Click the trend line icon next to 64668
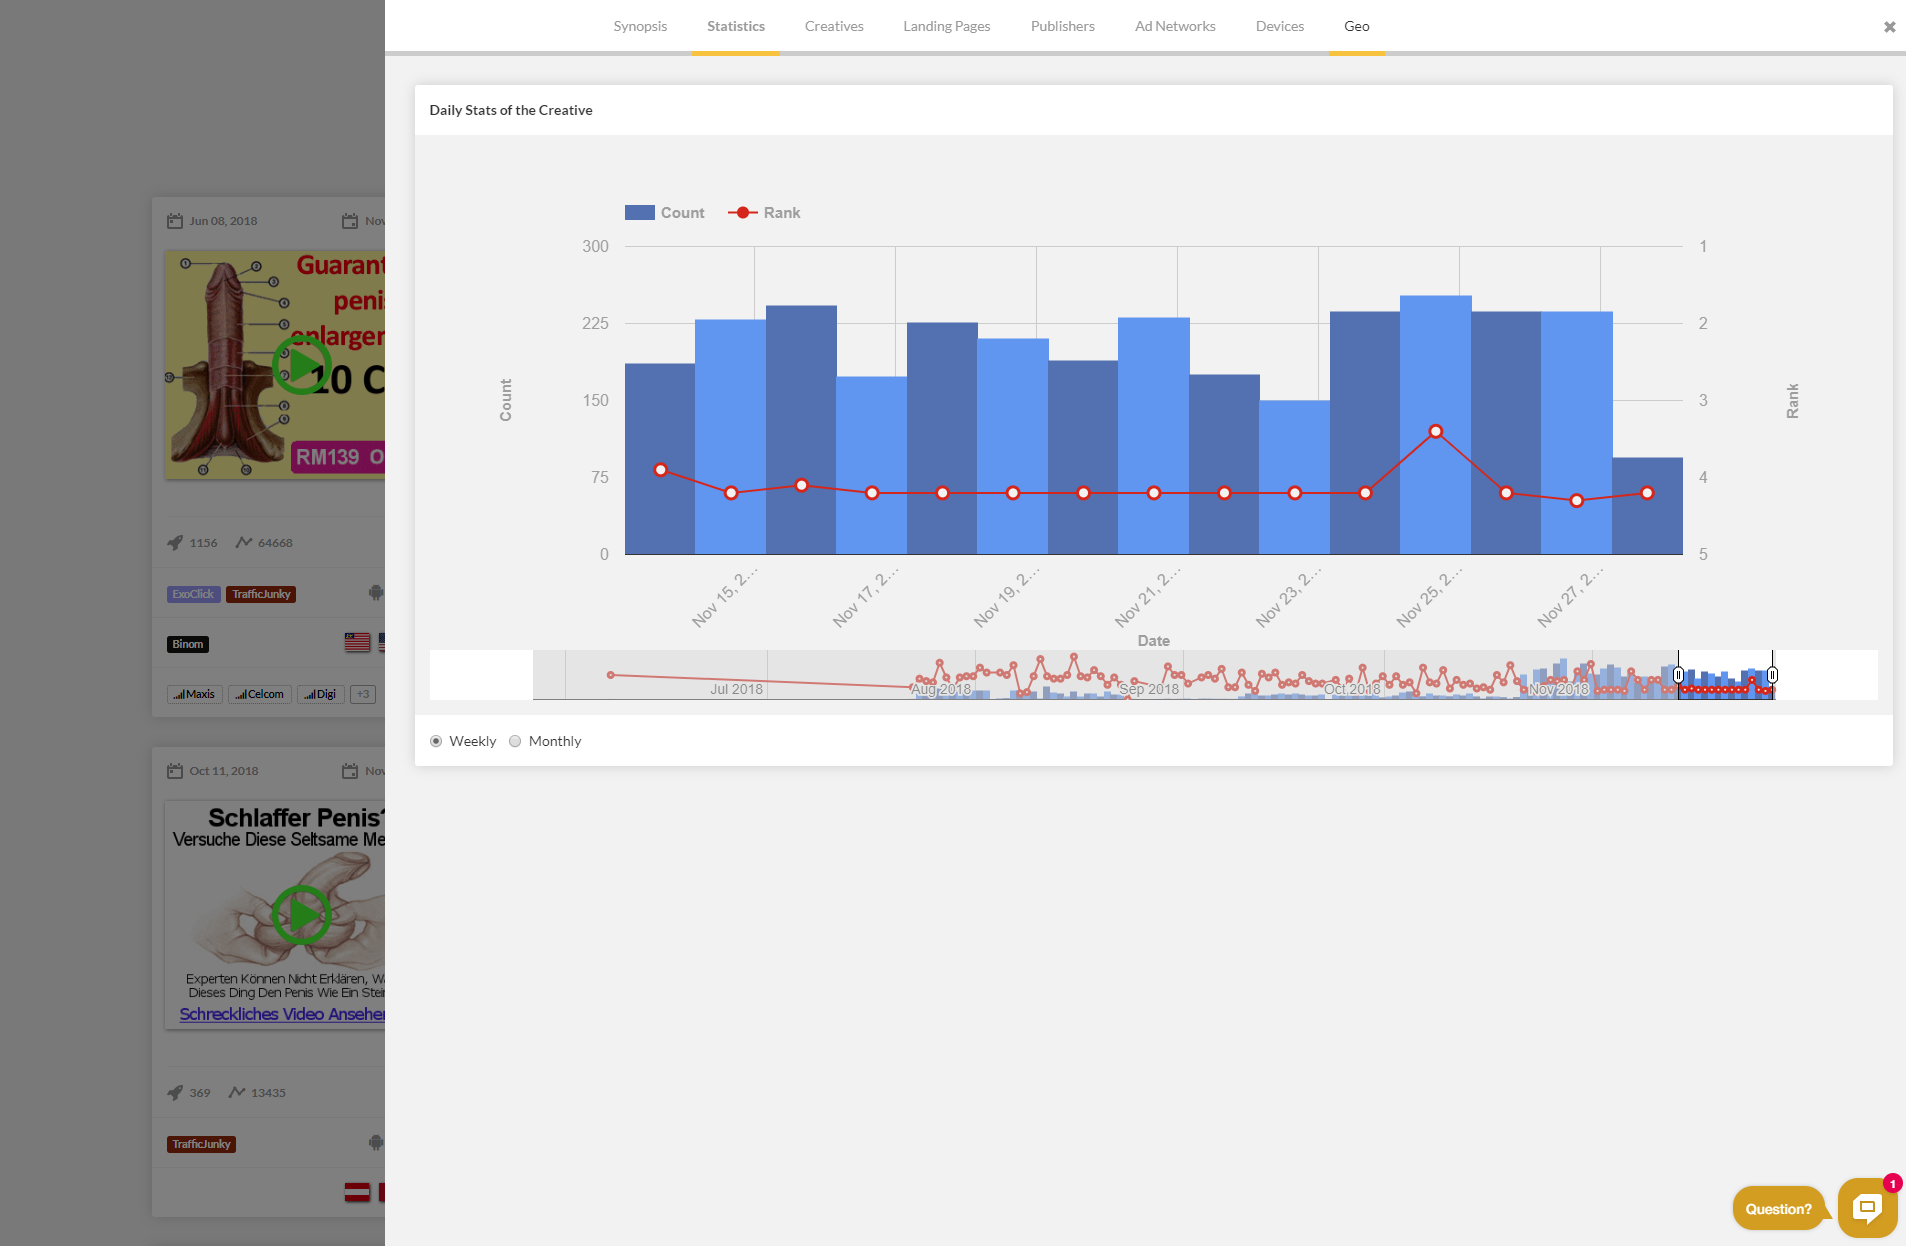1906x1246 pixels. [243, 543]
